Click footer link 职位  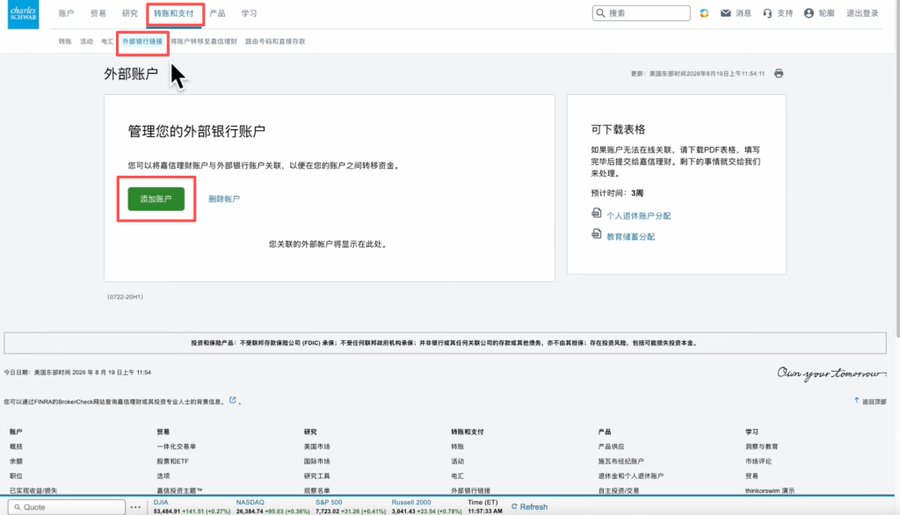click(16, 476)
